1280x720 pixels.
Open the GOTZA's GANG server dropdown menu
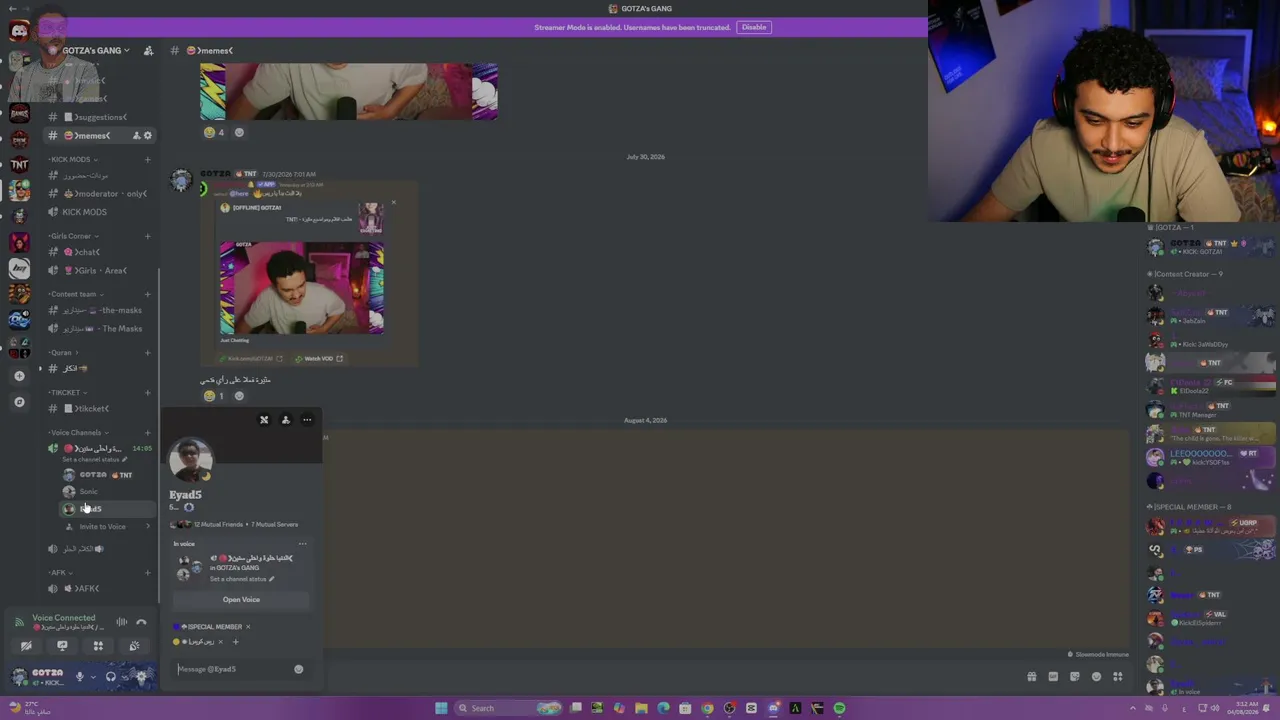point(95,50)
